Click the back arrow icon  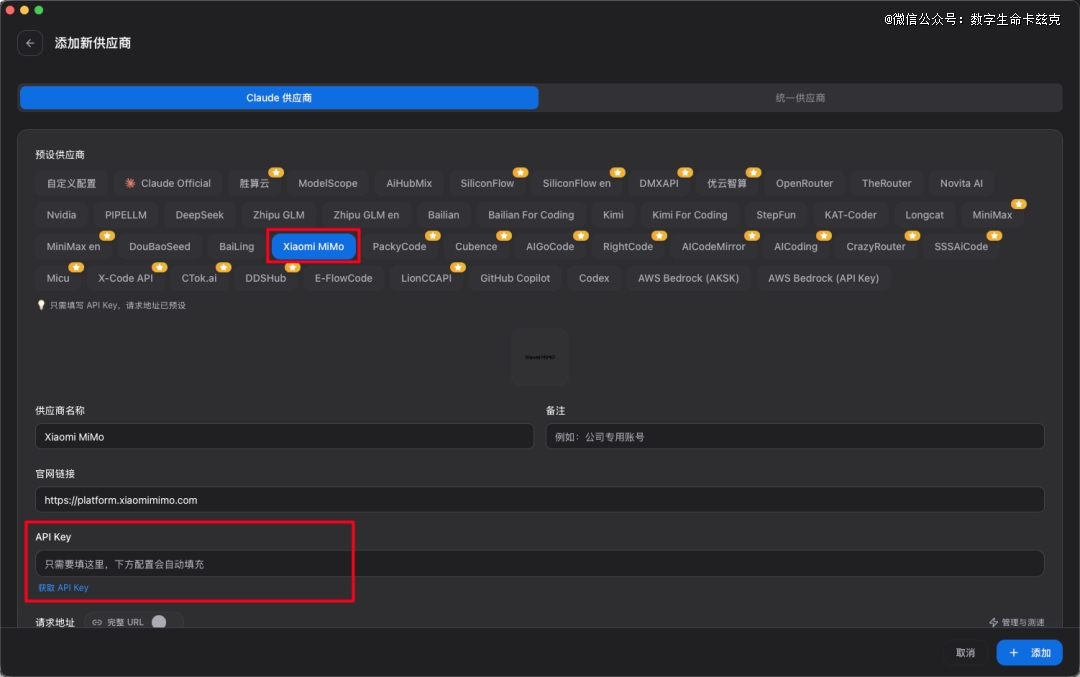(x=30, y=43)
